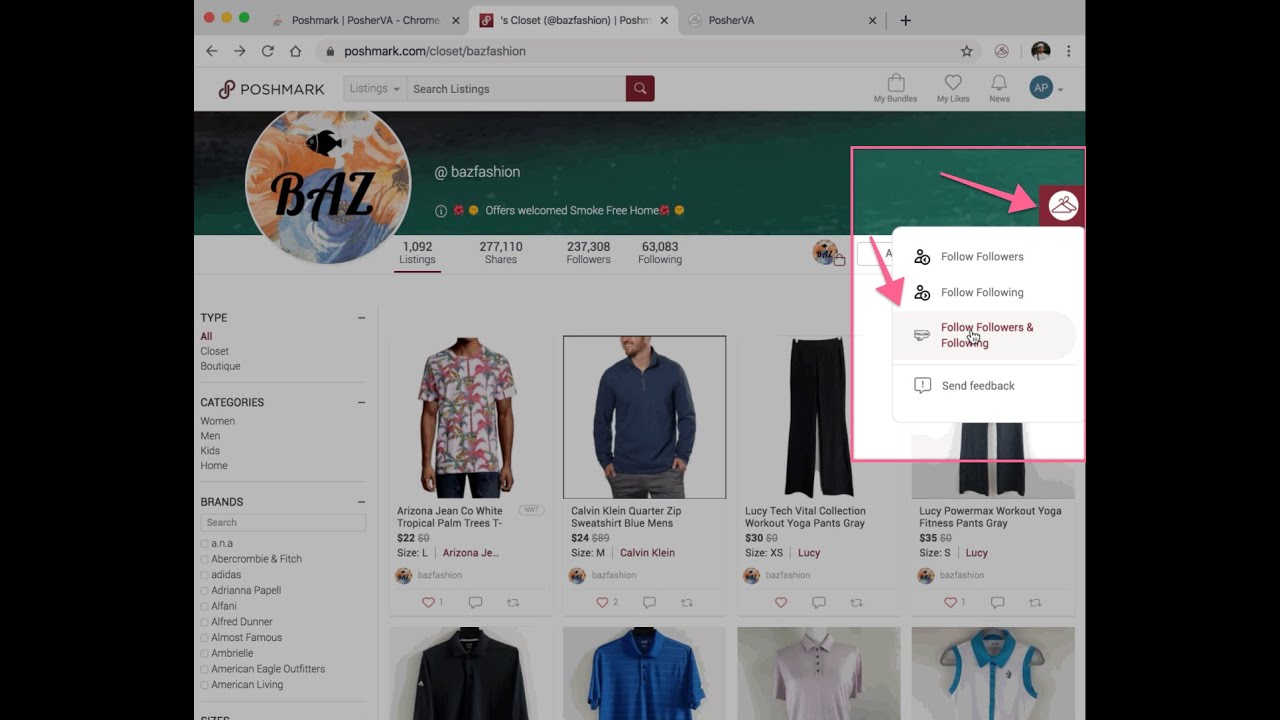Image resolution: width=1280 pixels, height=720 pixels.
Task: Click the address bar URL
Action: (435, 51)
